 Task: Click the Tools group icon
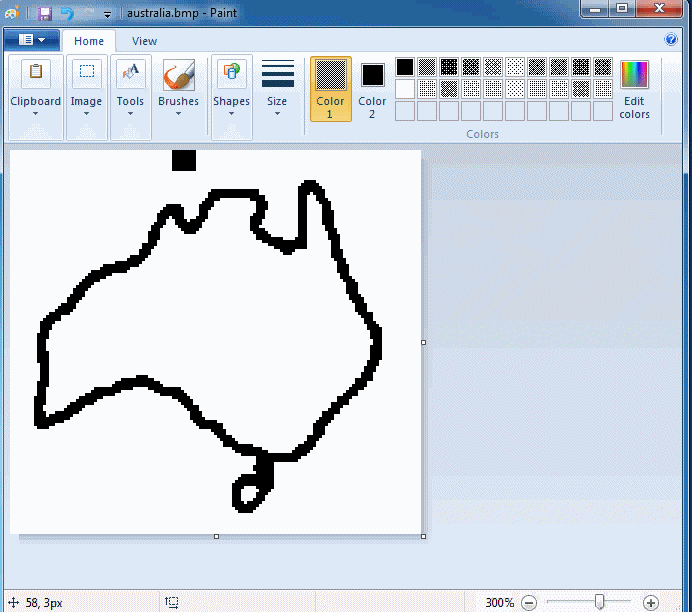(130, 72)
